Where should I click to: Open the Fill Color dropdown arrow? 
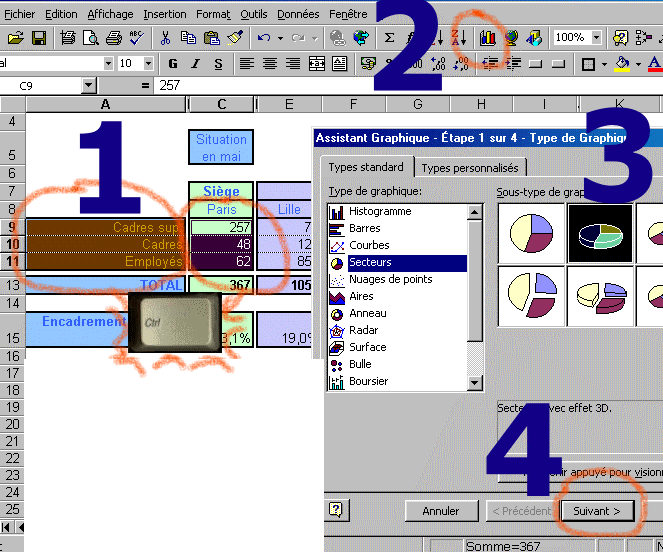638,64
